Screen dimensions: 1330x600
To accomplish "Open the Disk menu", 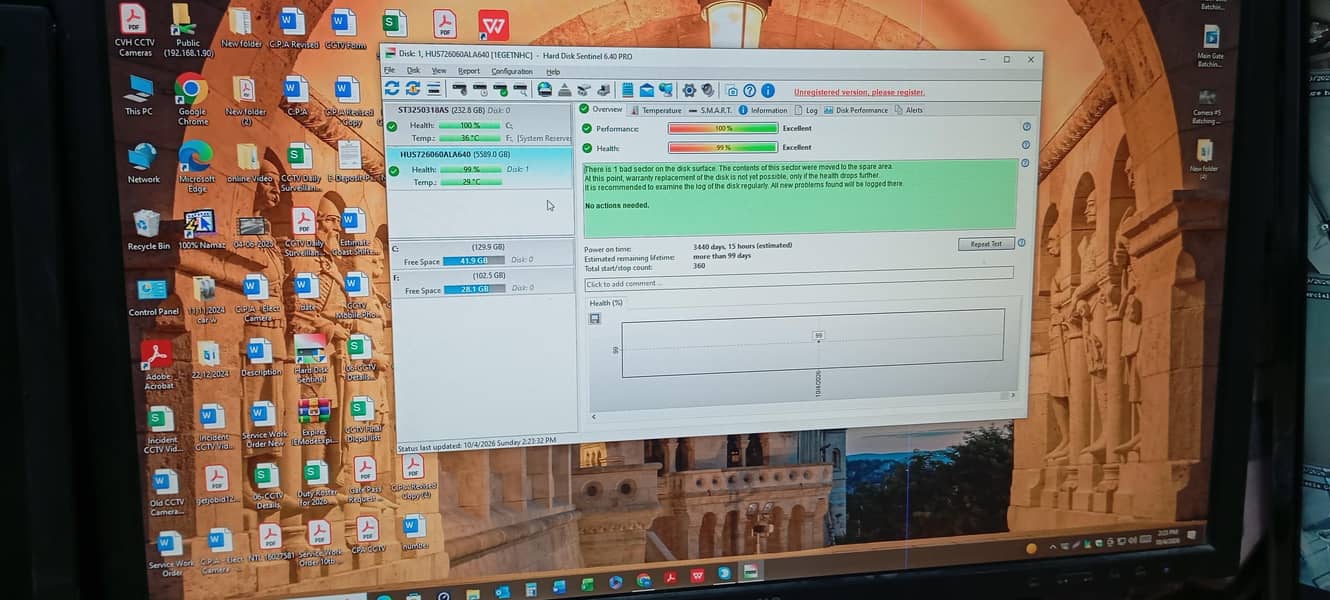I will click(413, 70).
